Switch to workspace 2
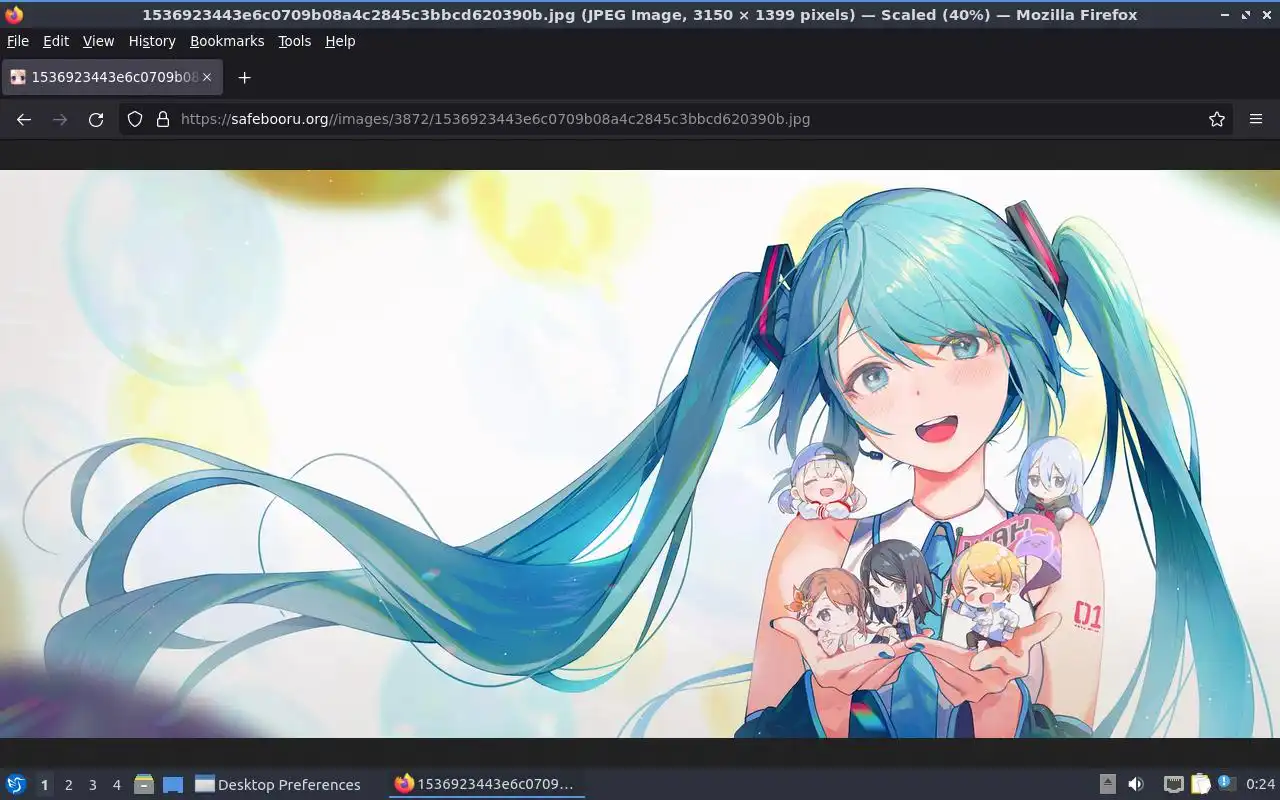This screenshot has height=800, width=1280. 68,785
